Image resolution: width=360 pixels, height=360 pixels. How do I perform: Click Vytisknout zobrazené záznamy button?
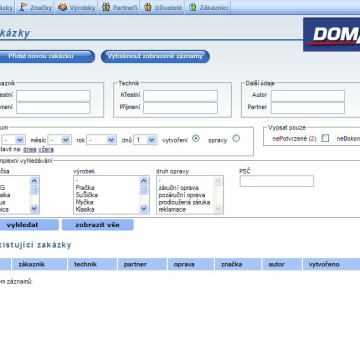tap(155, 56)
